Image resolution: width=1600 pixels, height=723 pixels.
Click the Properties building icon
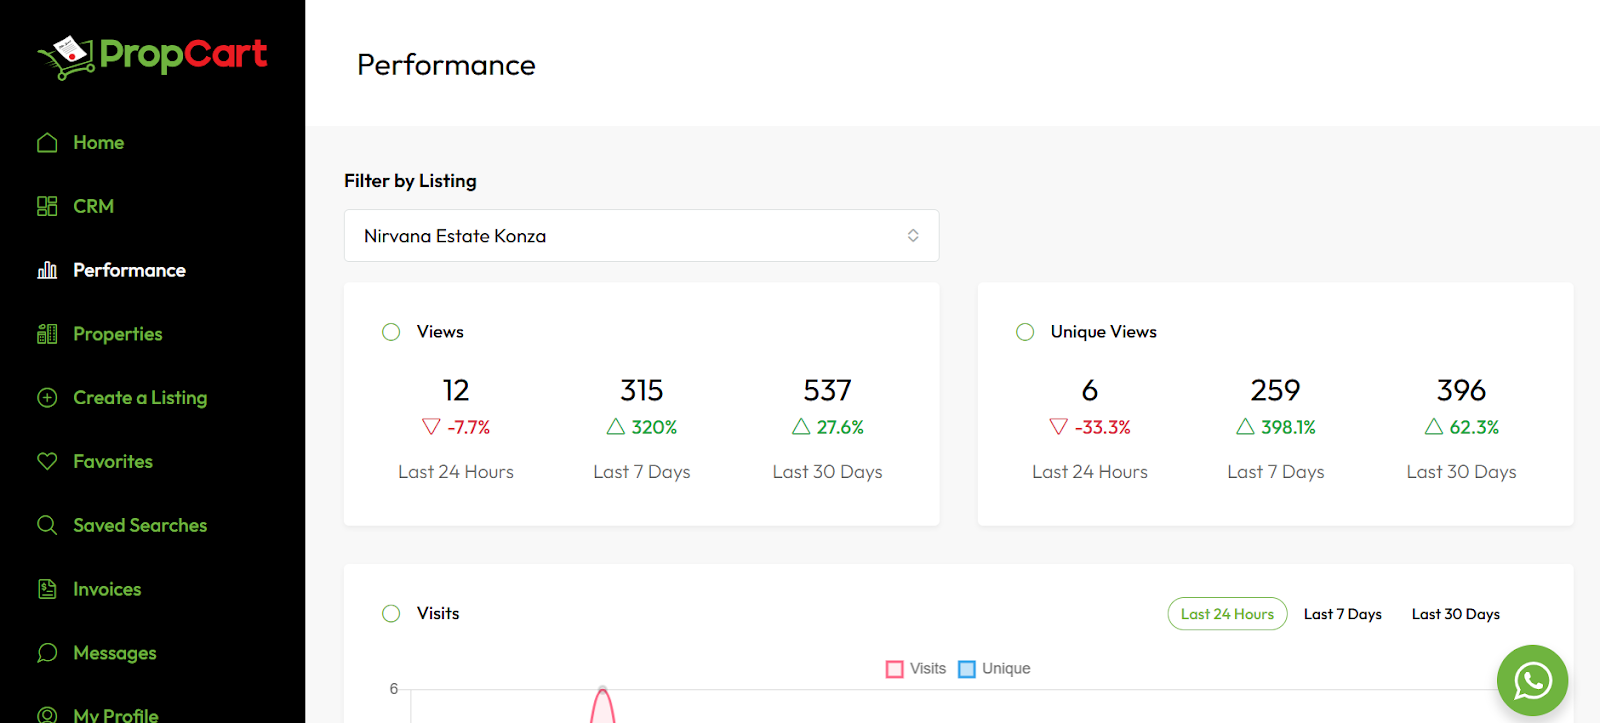[x=47, y=334]
